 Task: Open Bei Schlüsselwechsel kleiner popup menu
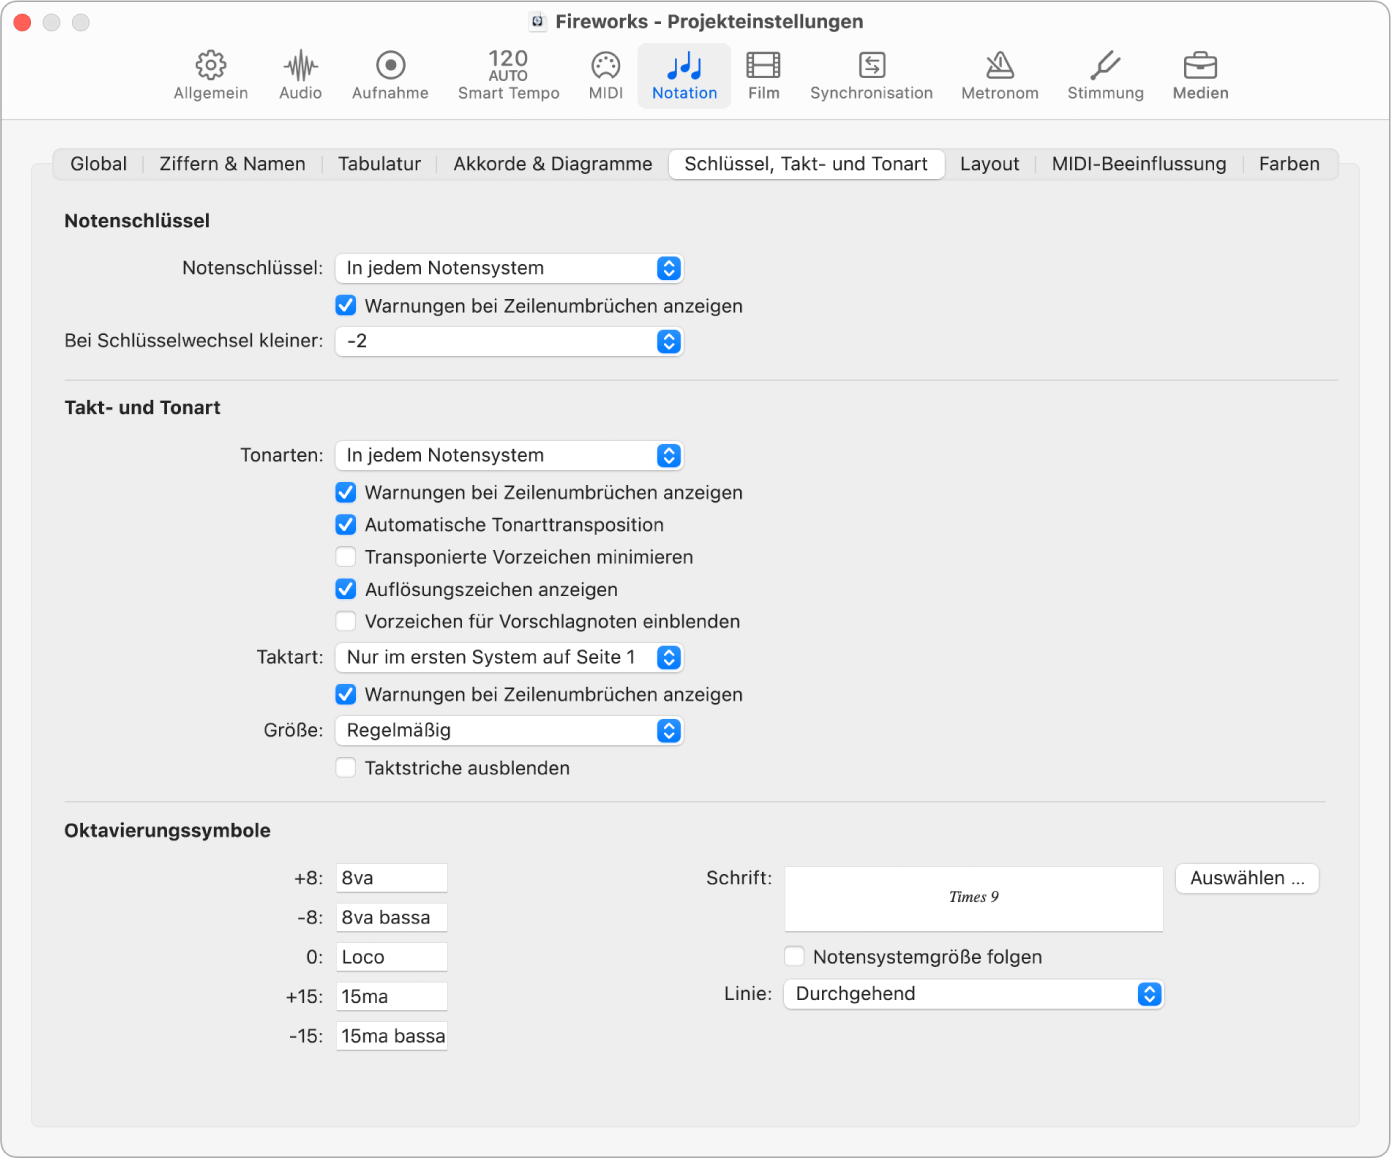pyautogui.click(x=509, y=341)
